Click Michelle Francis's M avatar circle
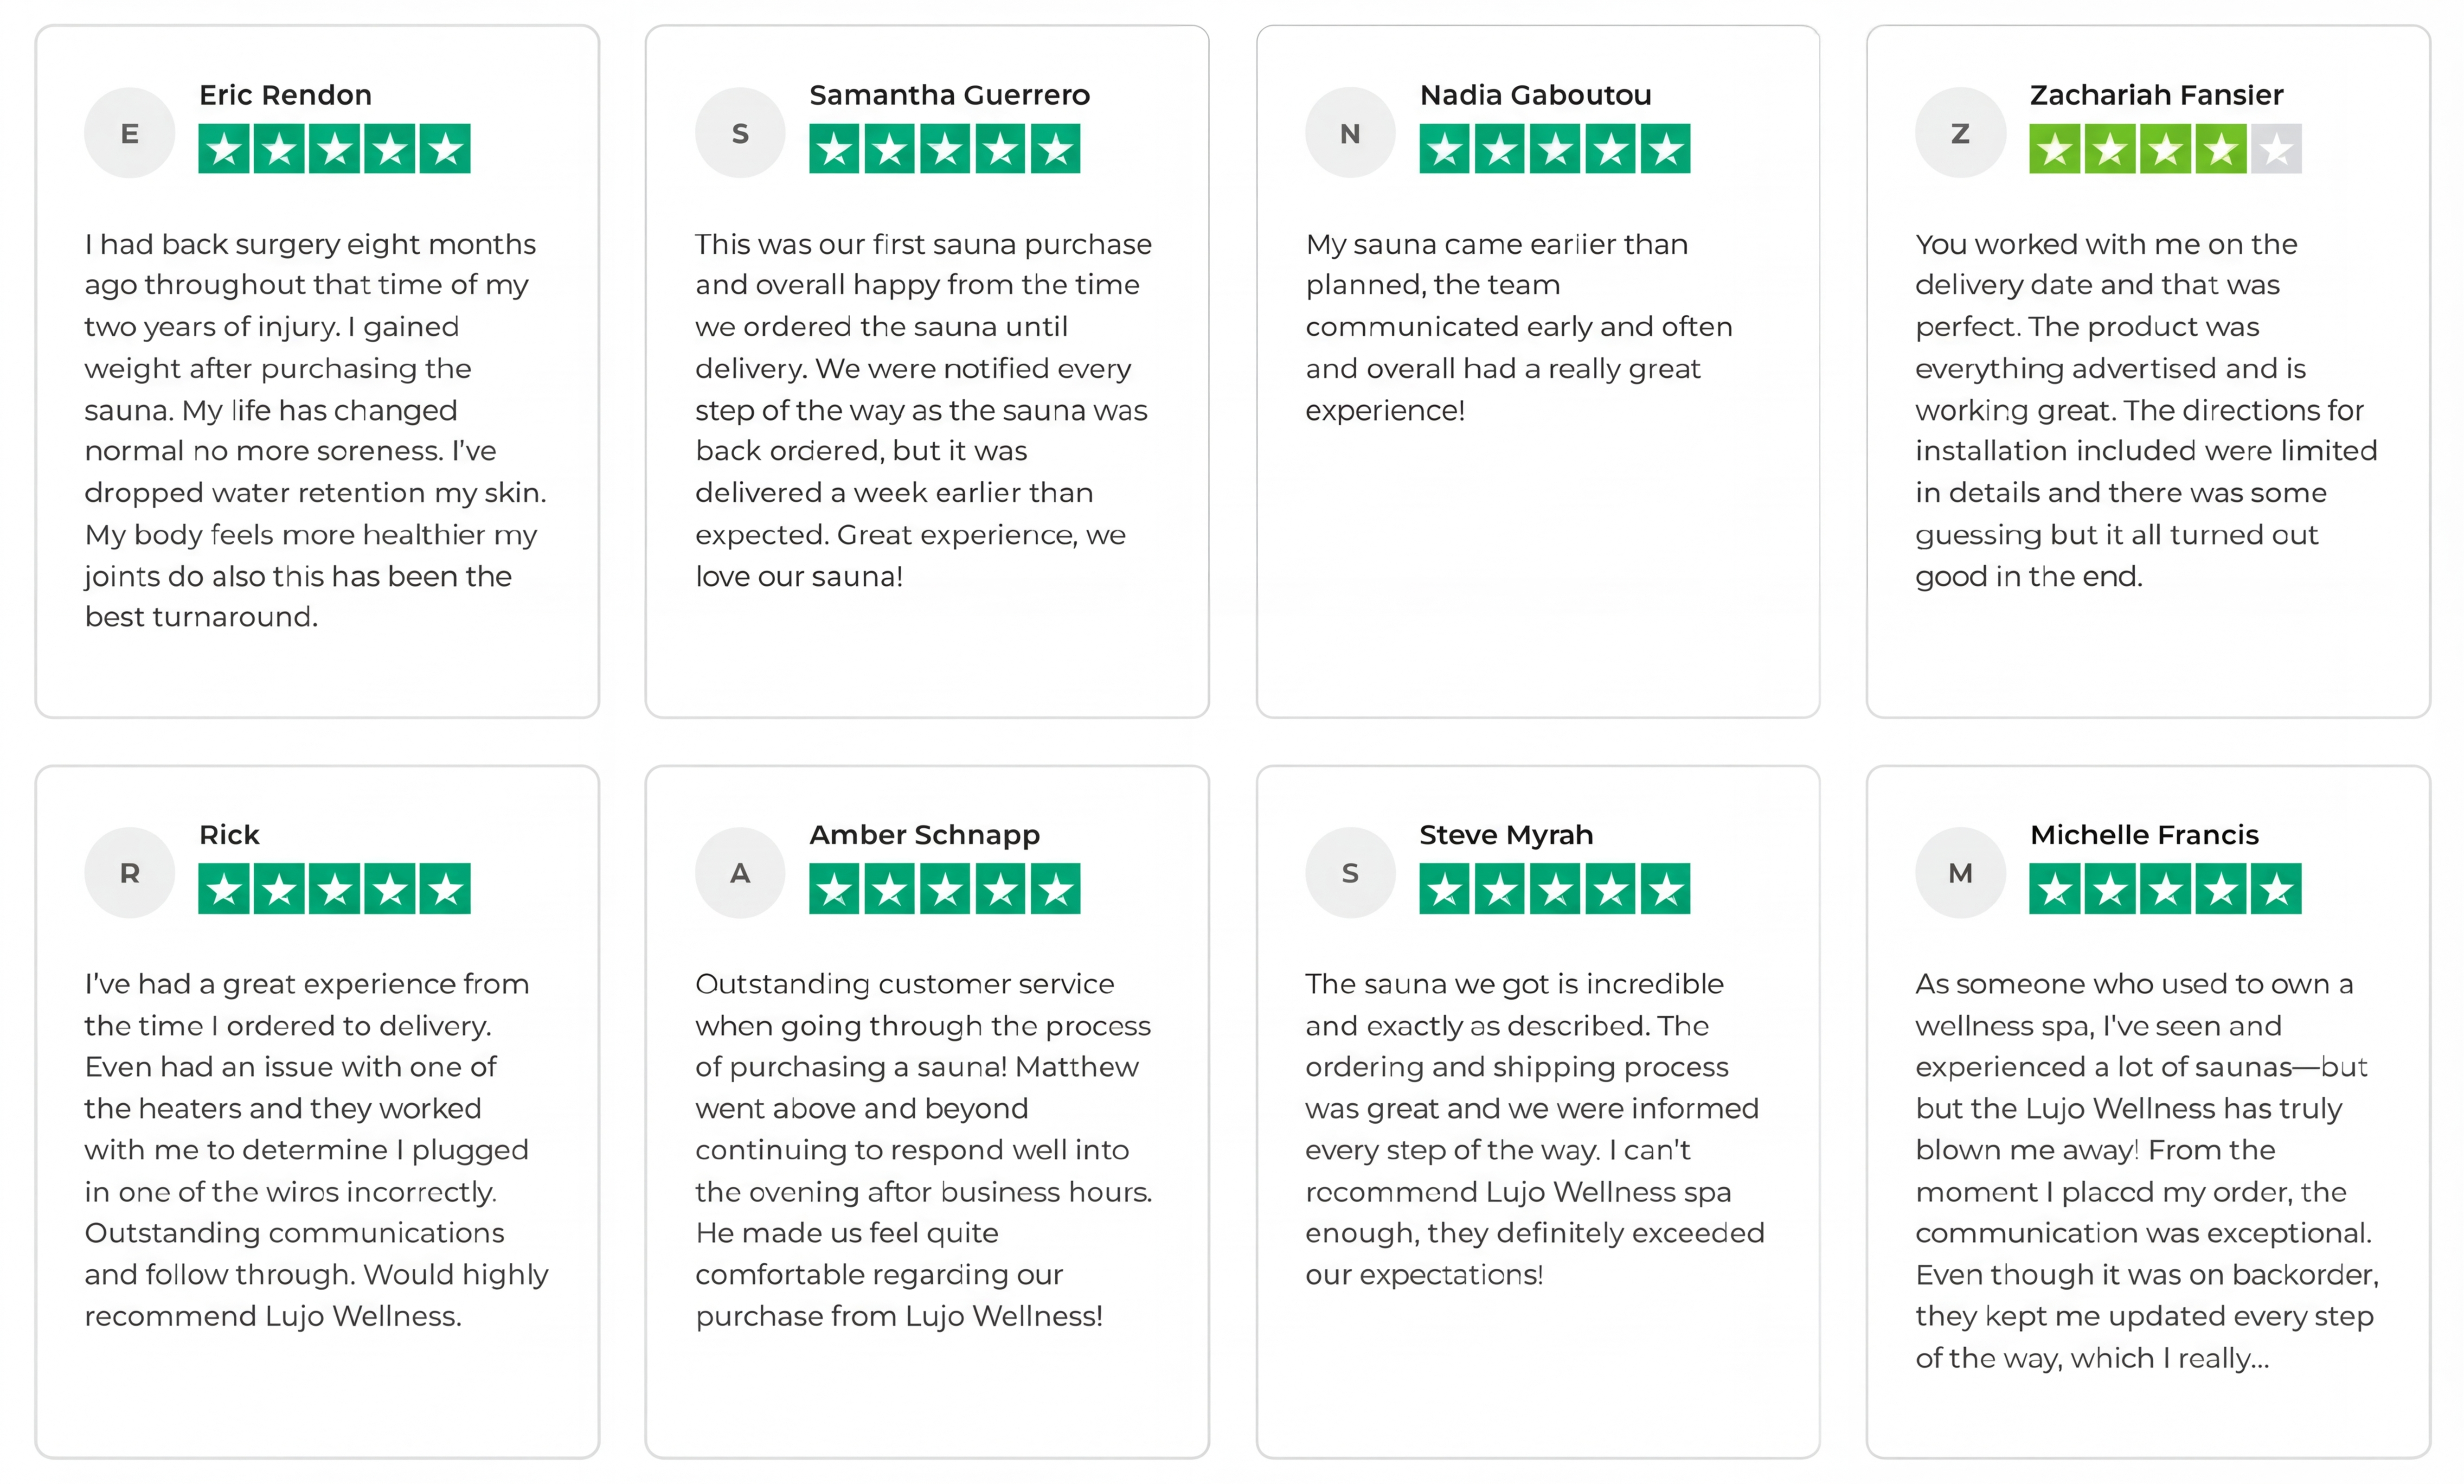The height and width of the screenshot is (1484, 2464). [1960, 873]
